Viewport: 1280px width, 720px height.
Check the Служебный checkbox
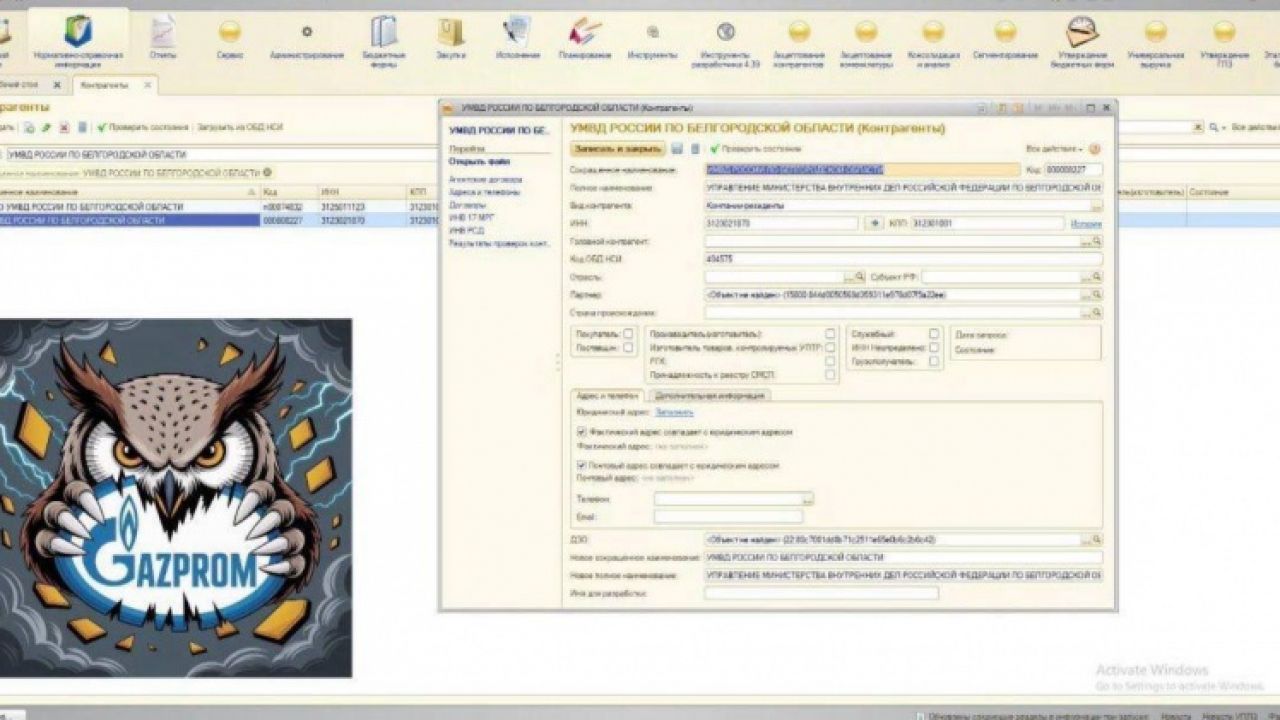pyautogui.click(x=934, y=332)
